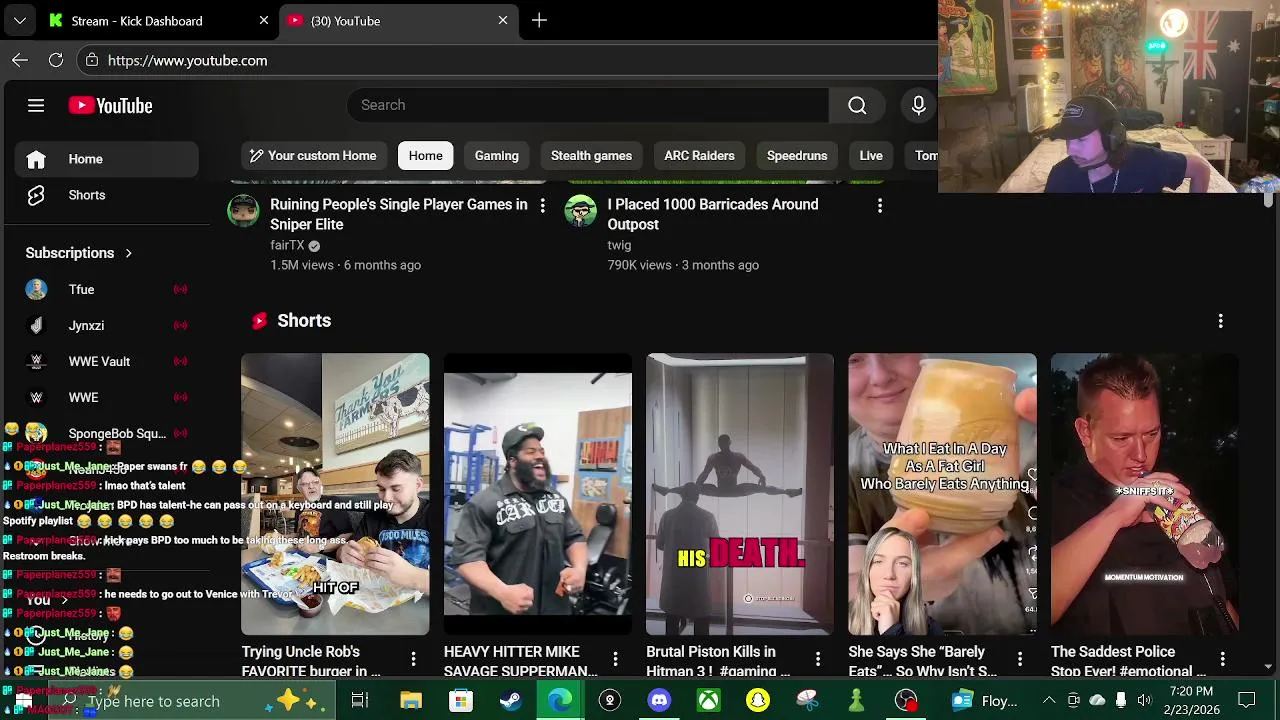Open chess pawn app on taskbar
The height and width of the screenshot is (720, 1280).
(x=856, y=700)
